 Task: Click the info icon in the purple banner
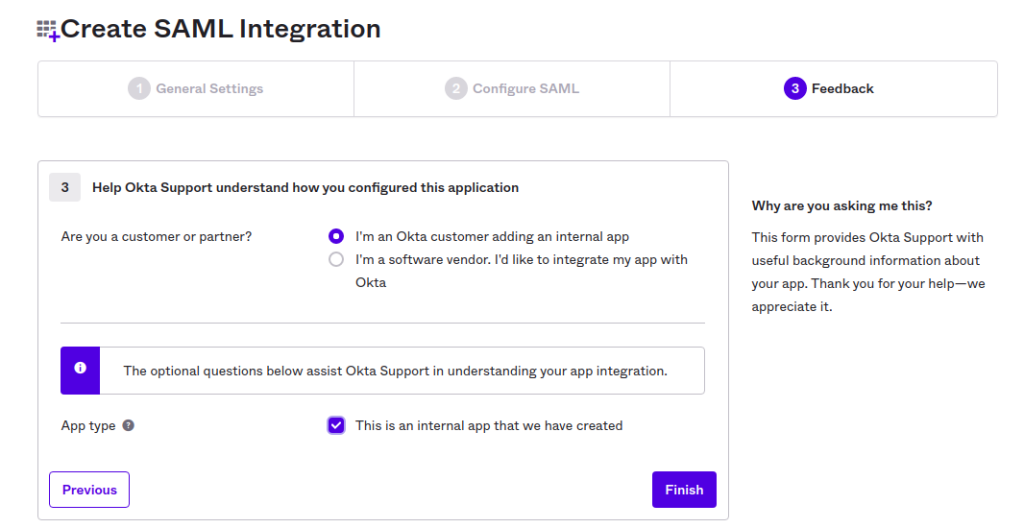(x=80, y=368)
